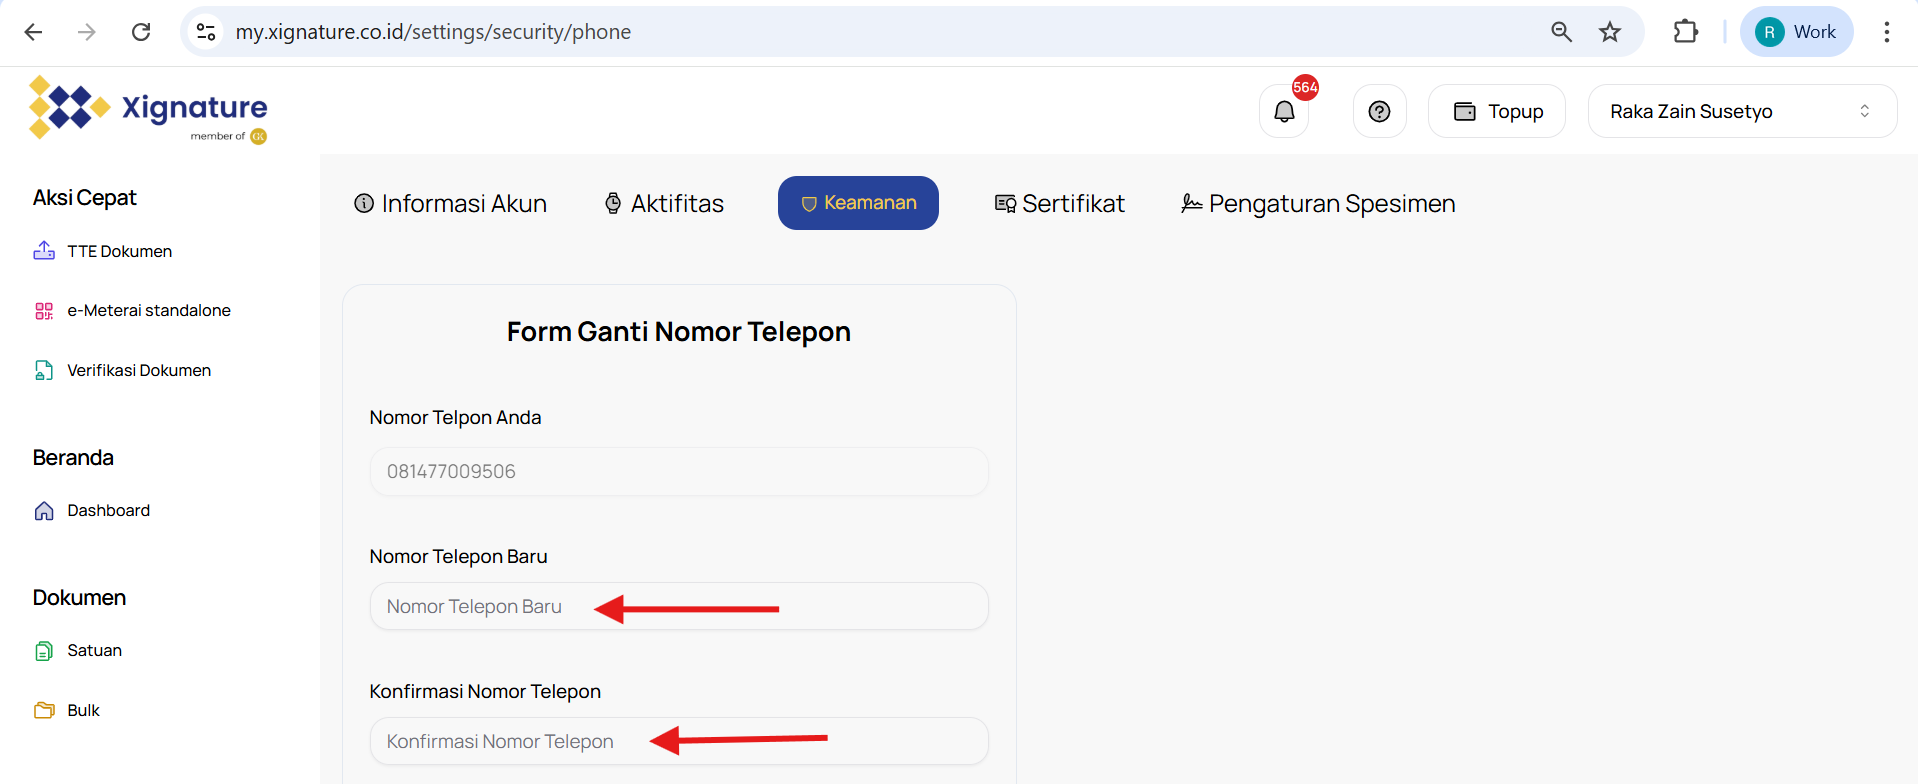Bookmark this page with star icon
Image resolution: width=1918 pixels, height=784 pixels.
coord(1609,32)
